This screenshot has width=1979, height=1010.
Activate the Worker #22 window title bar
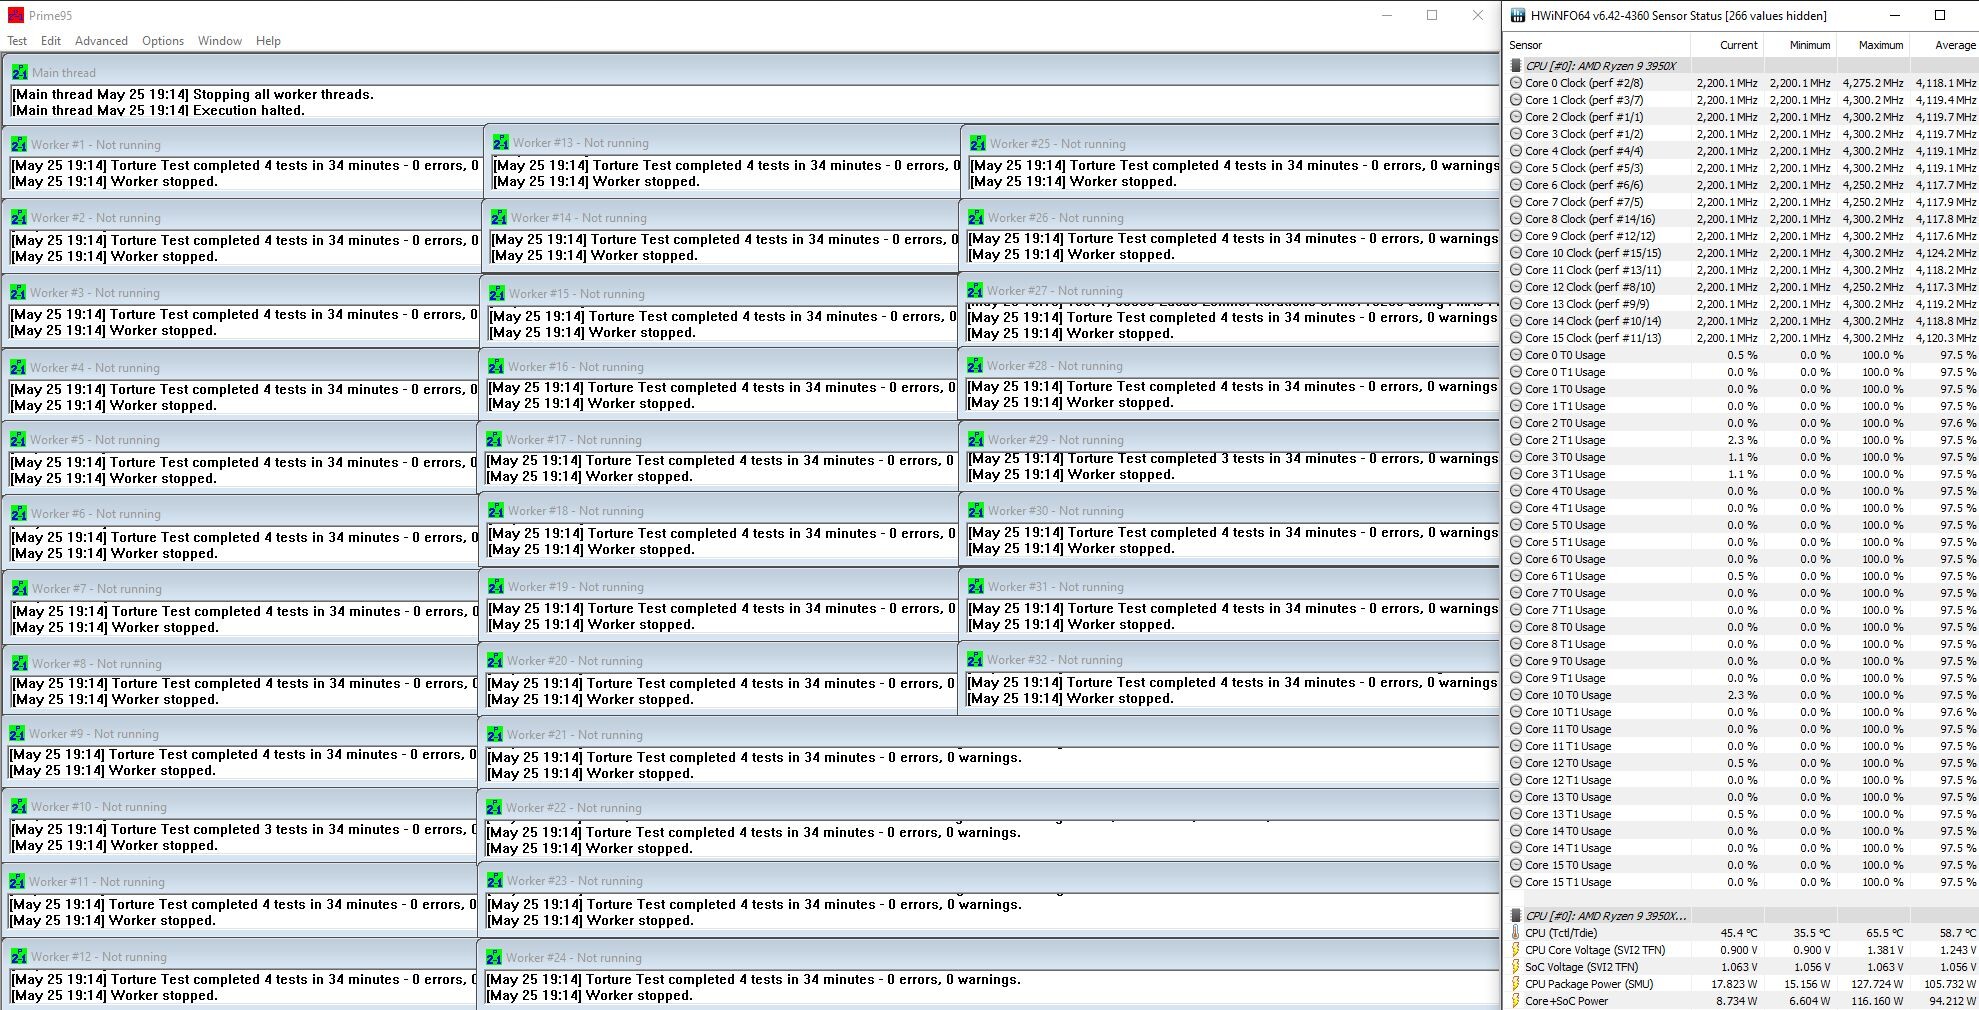click(x=990, y=807)
